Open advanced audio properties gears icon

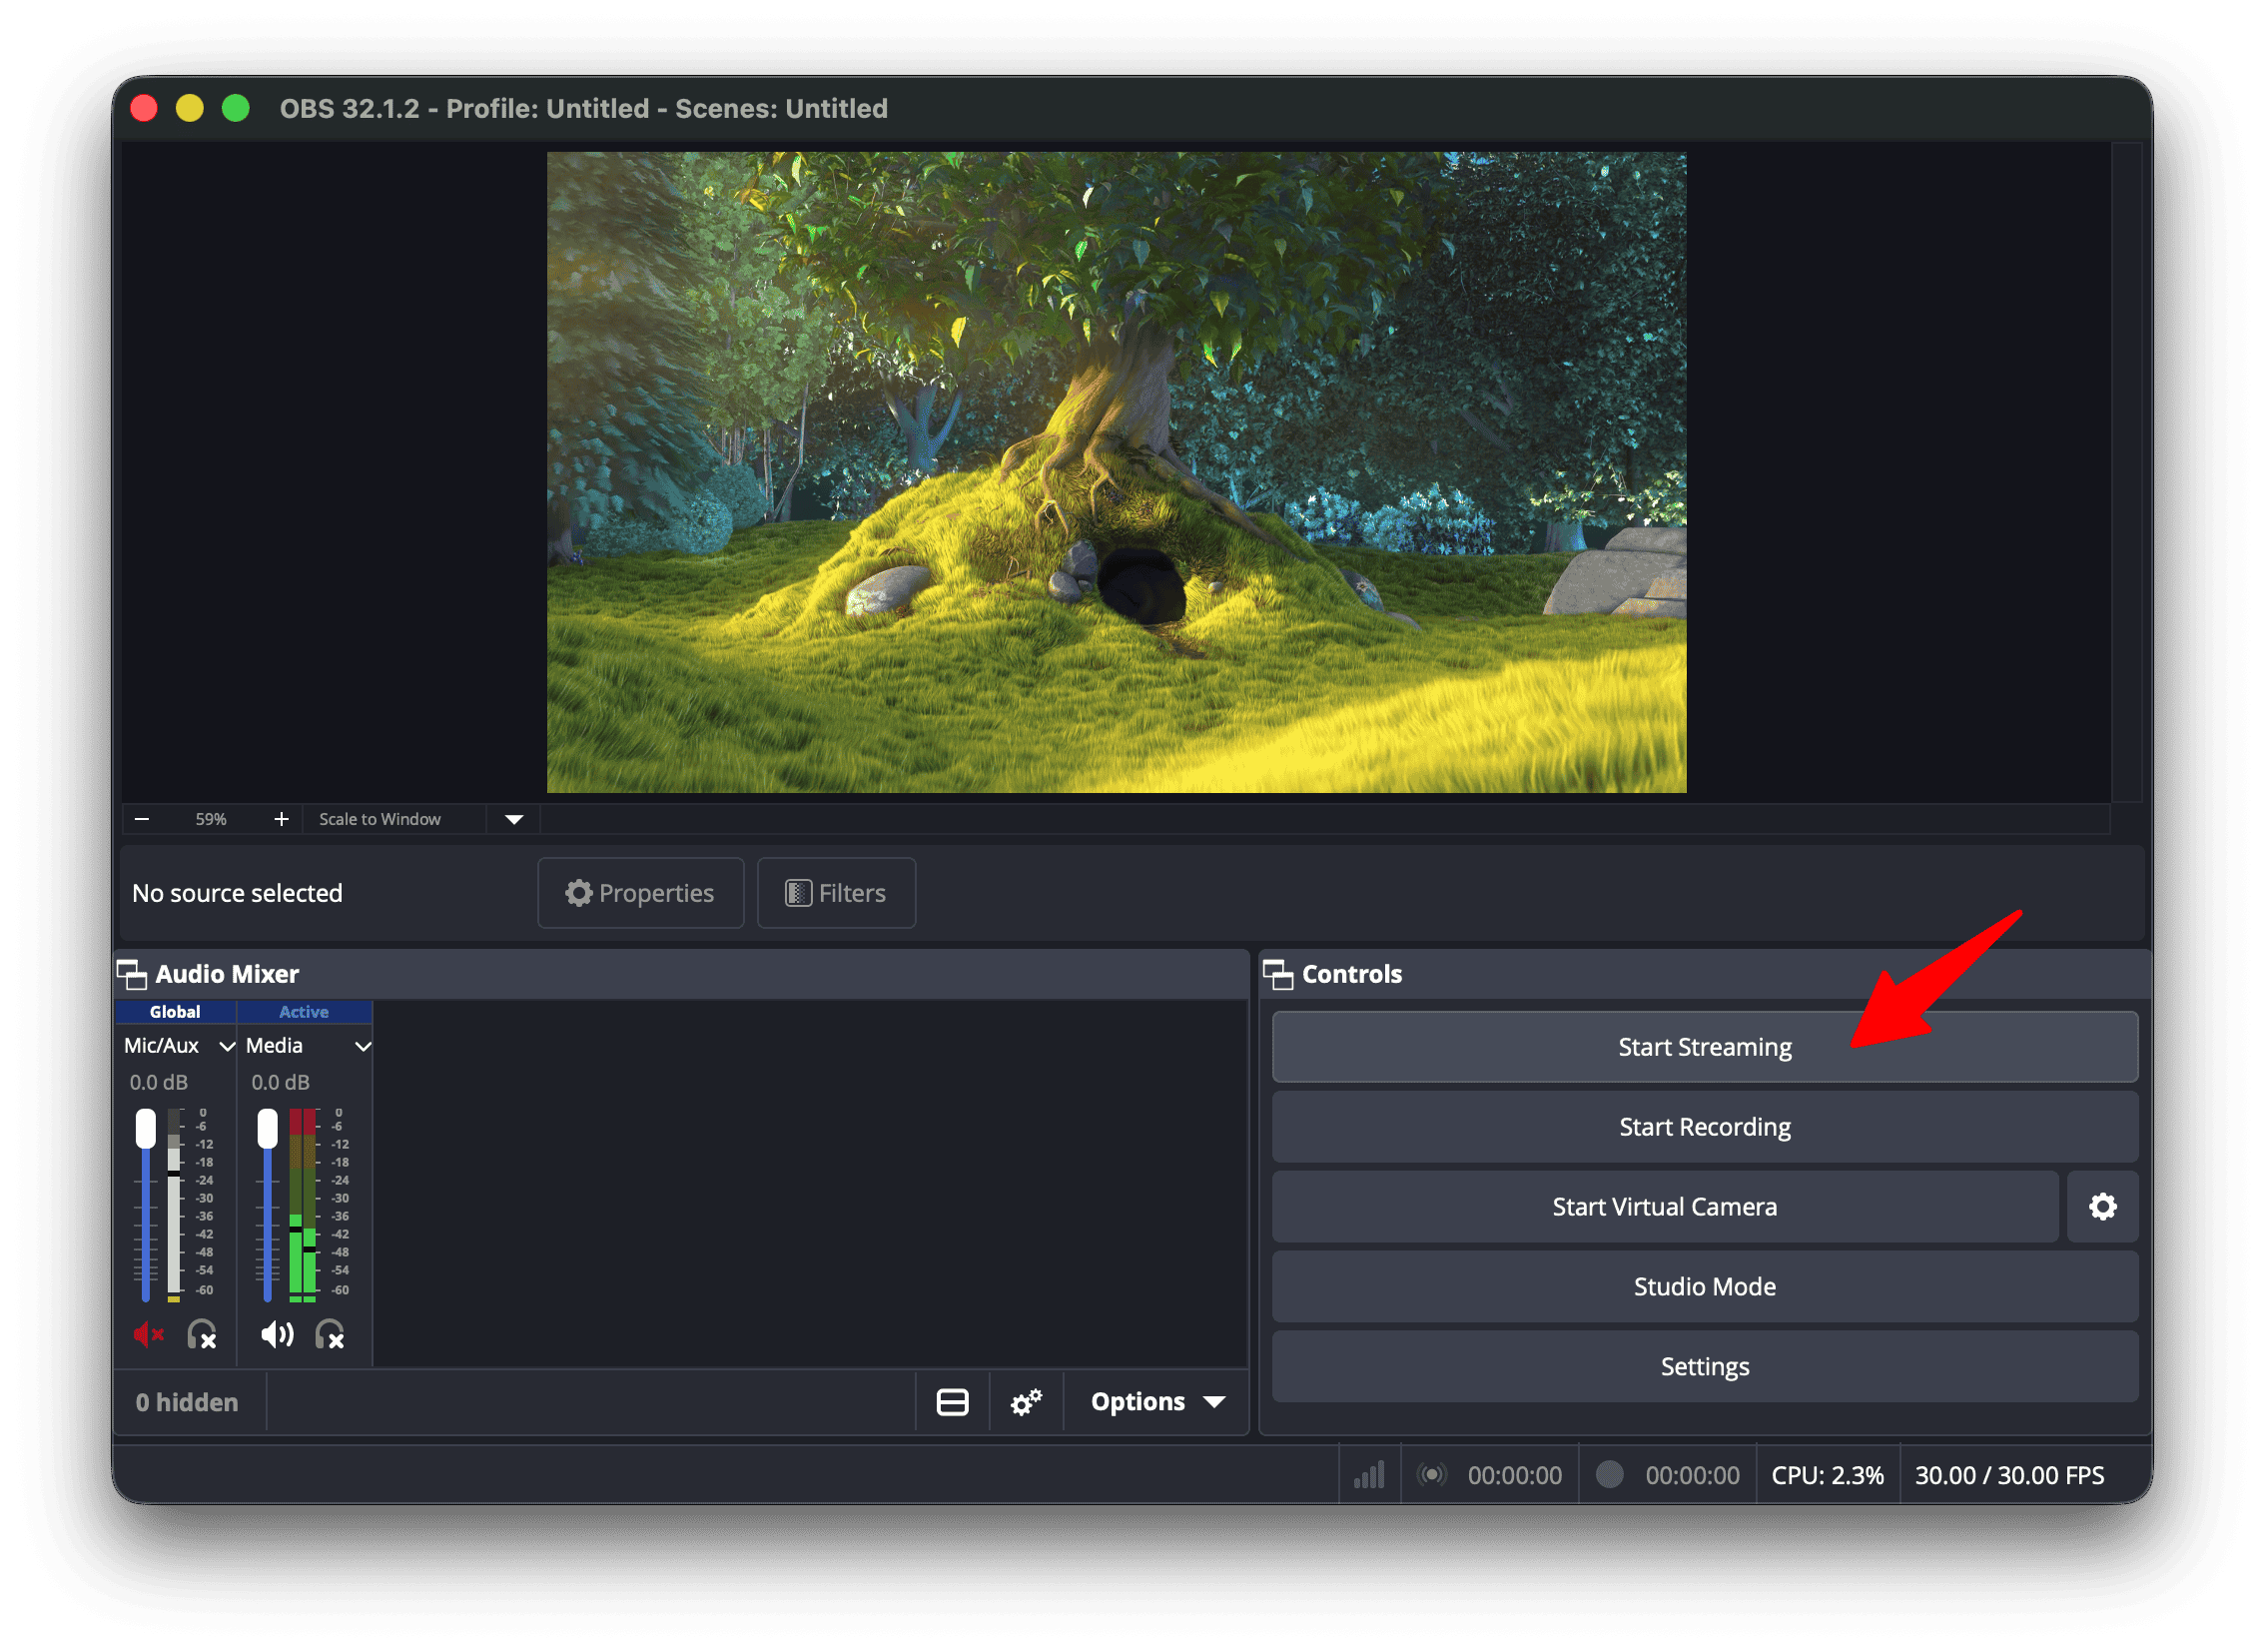click(x=1026, y=1402)
